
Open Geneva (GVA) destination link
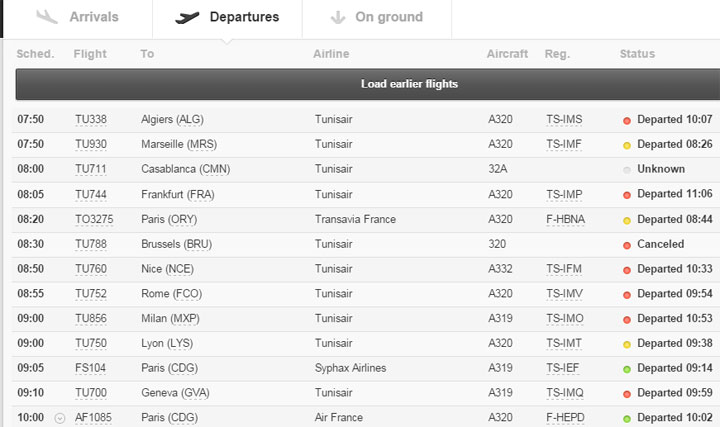coord(175,393)
